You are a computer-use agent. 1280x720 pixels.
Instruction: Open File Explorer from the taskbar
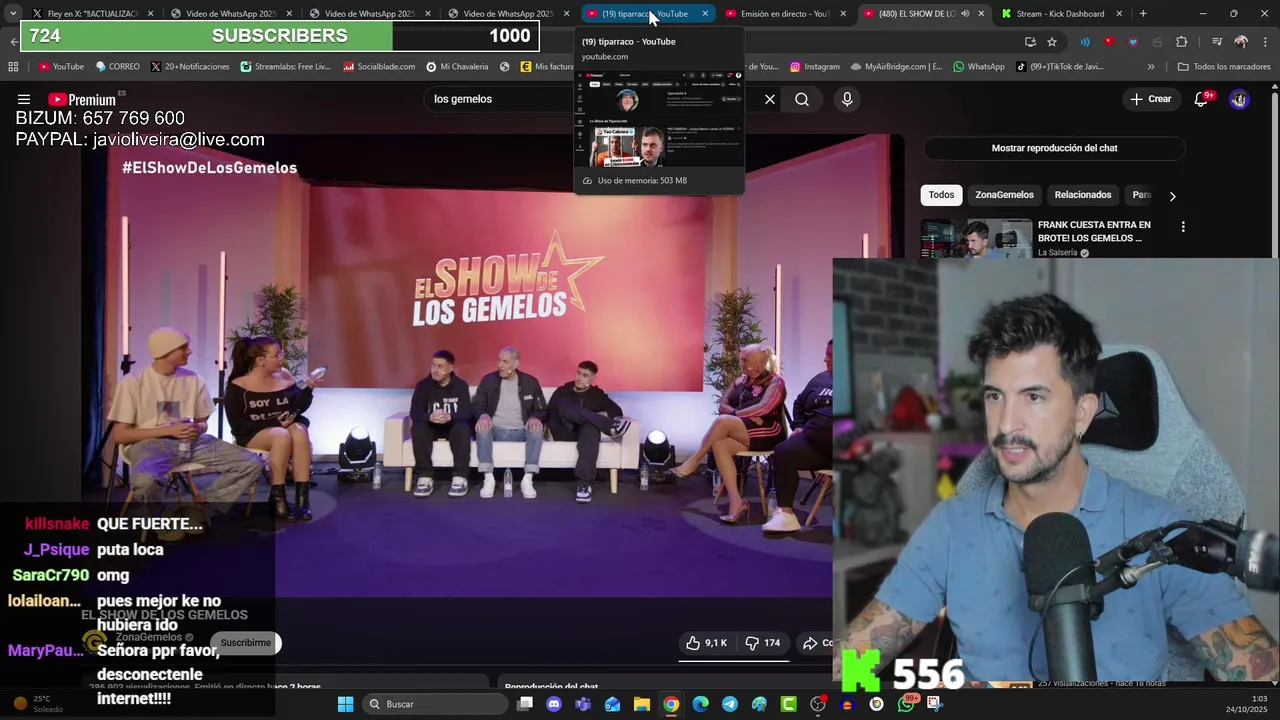click(642, 704)
